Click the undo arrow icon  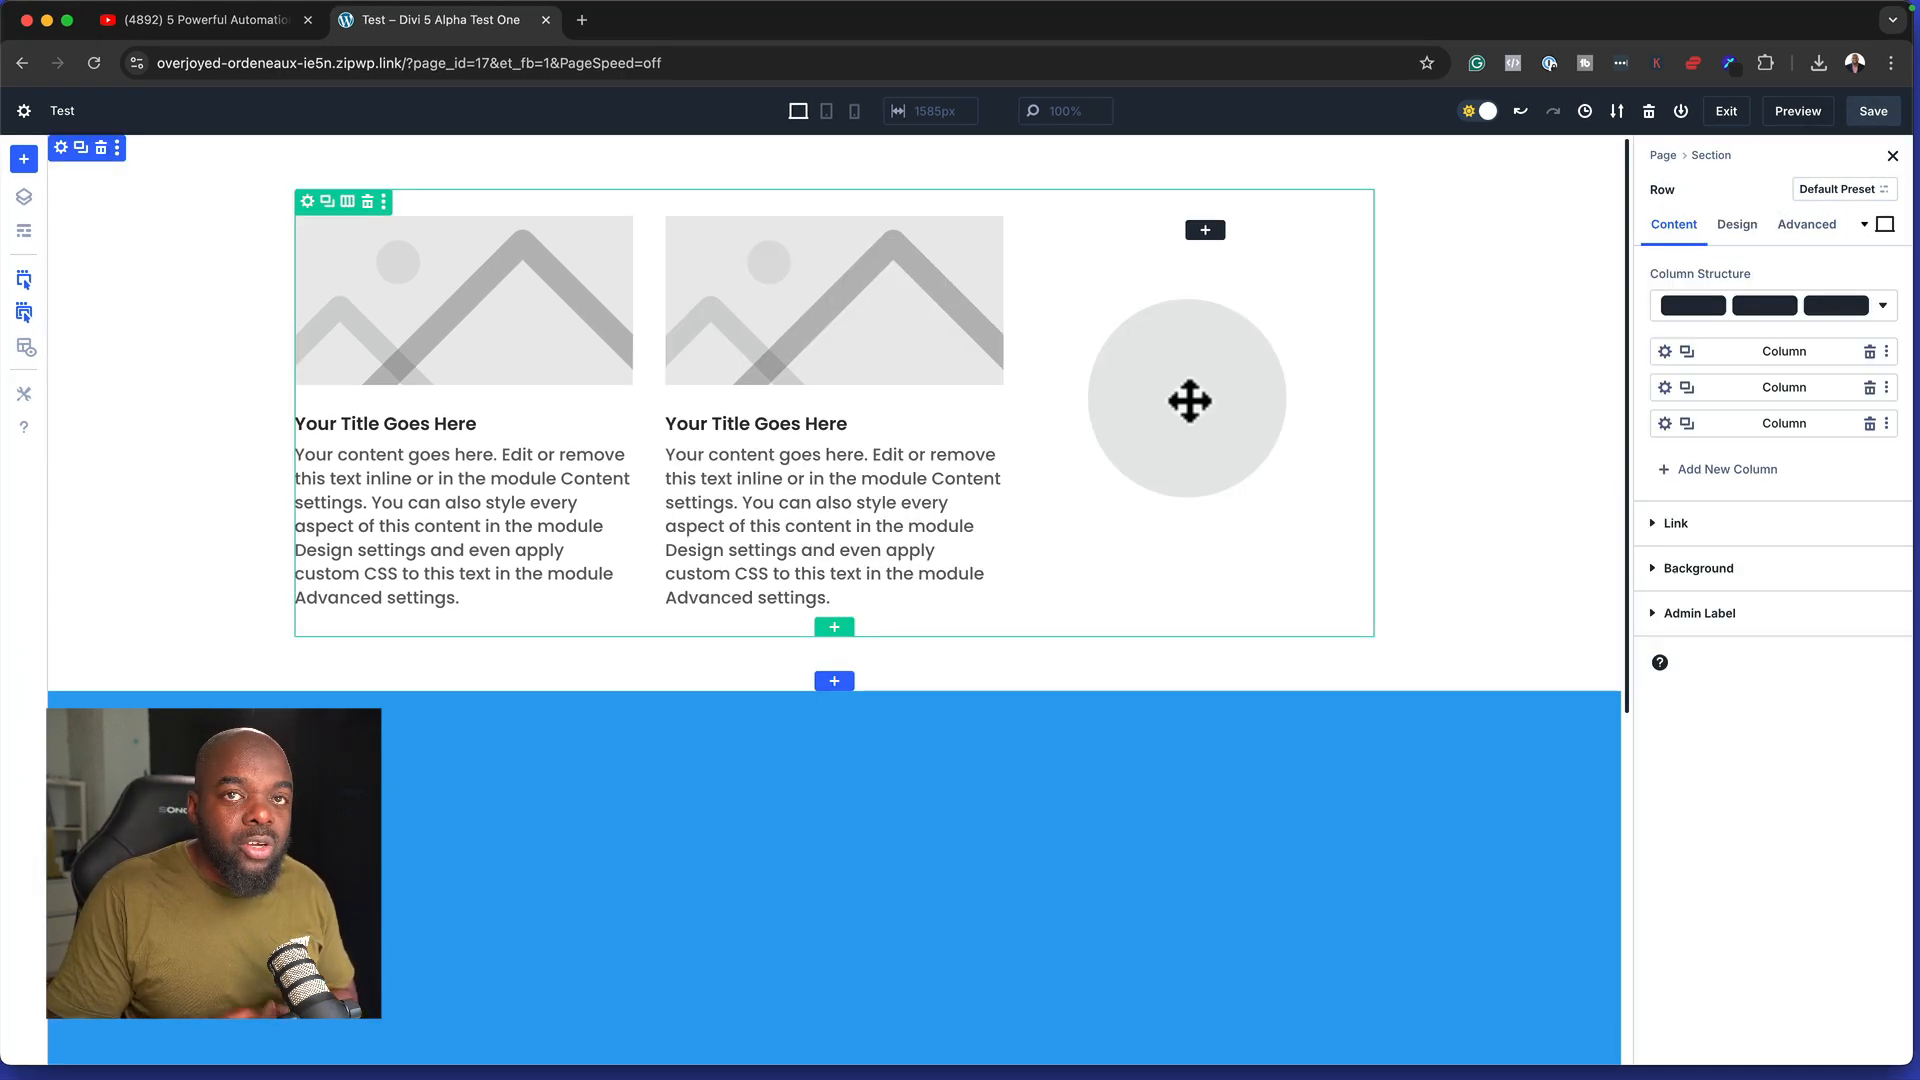tap(1520, 111)
